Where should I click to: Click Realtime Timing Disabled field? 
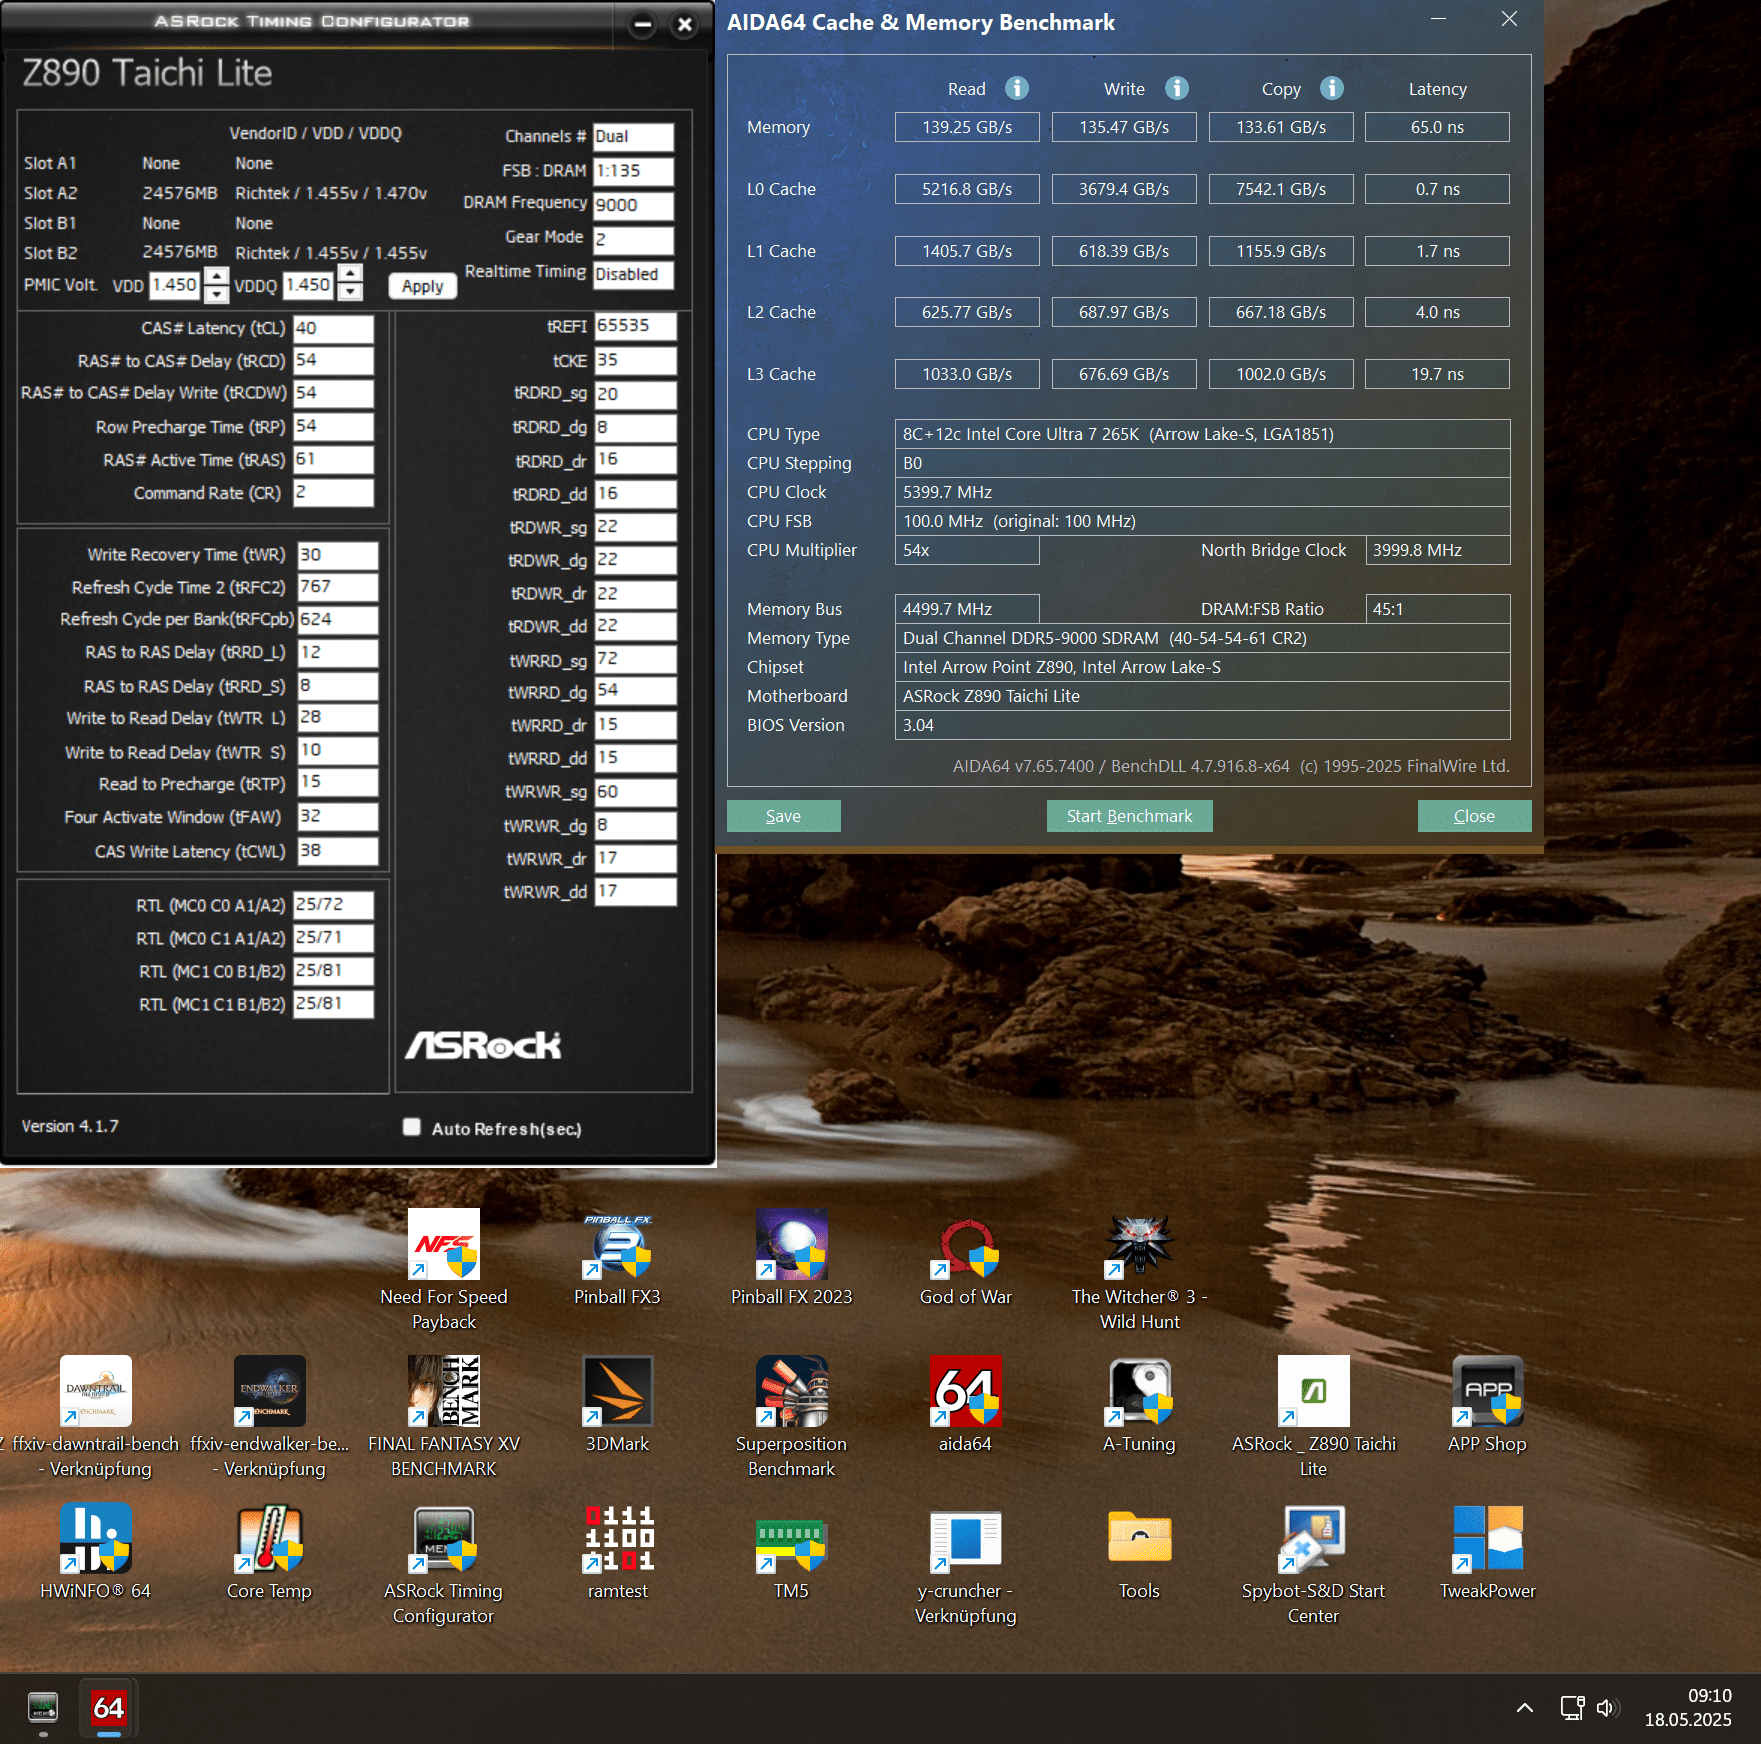[x=633, y=274]
